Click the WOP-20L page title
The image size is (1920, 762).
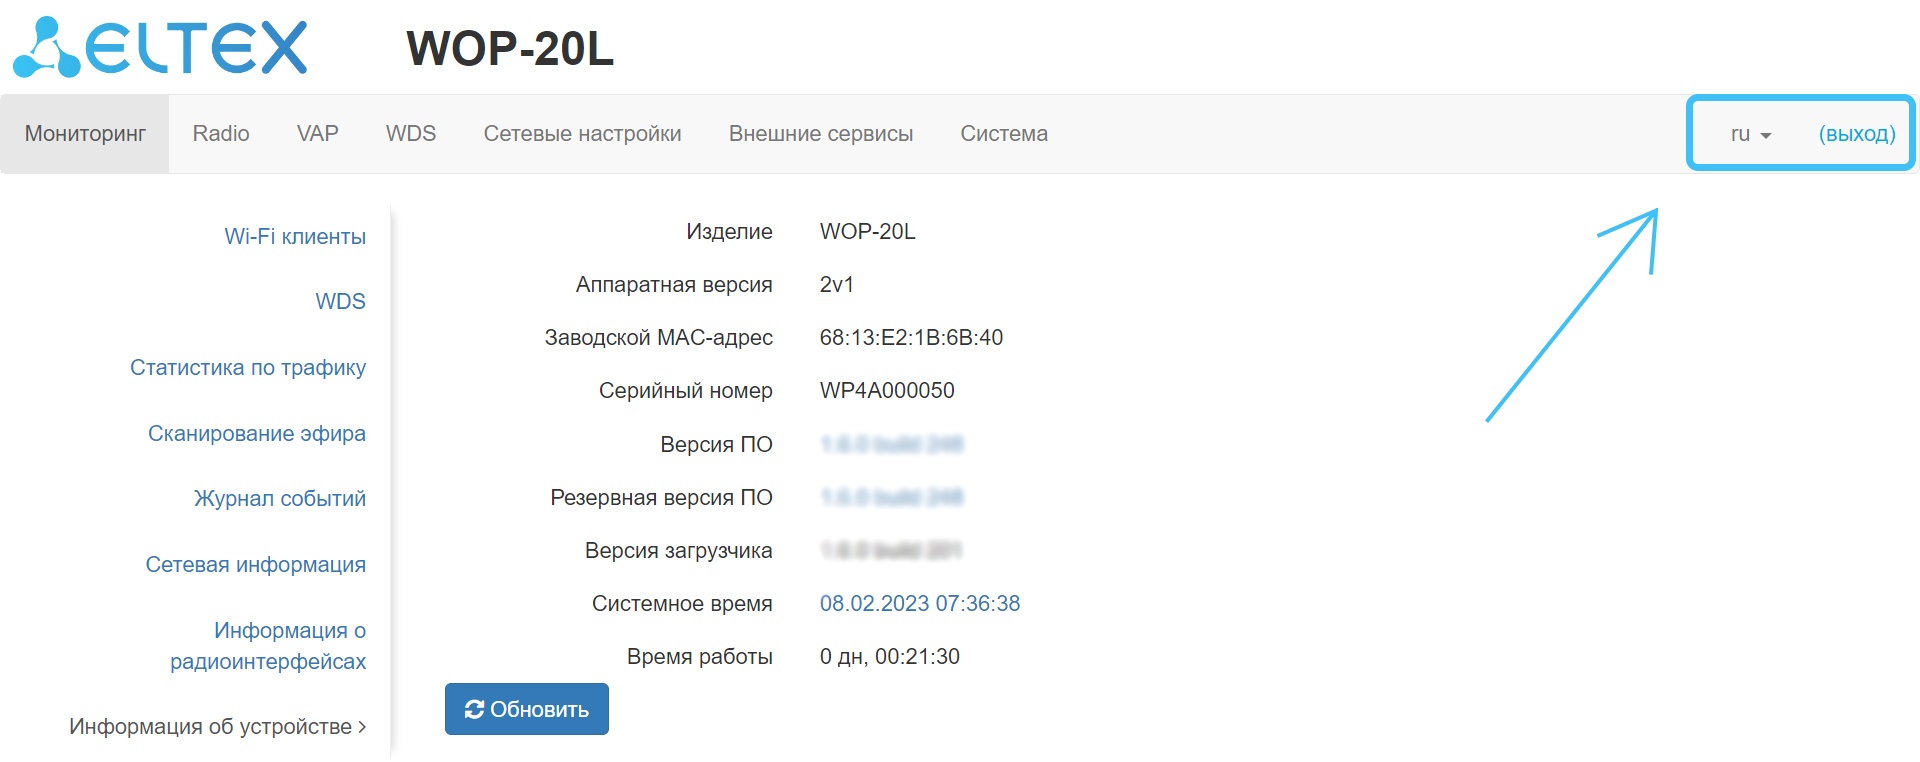click(x=510, y=48)
